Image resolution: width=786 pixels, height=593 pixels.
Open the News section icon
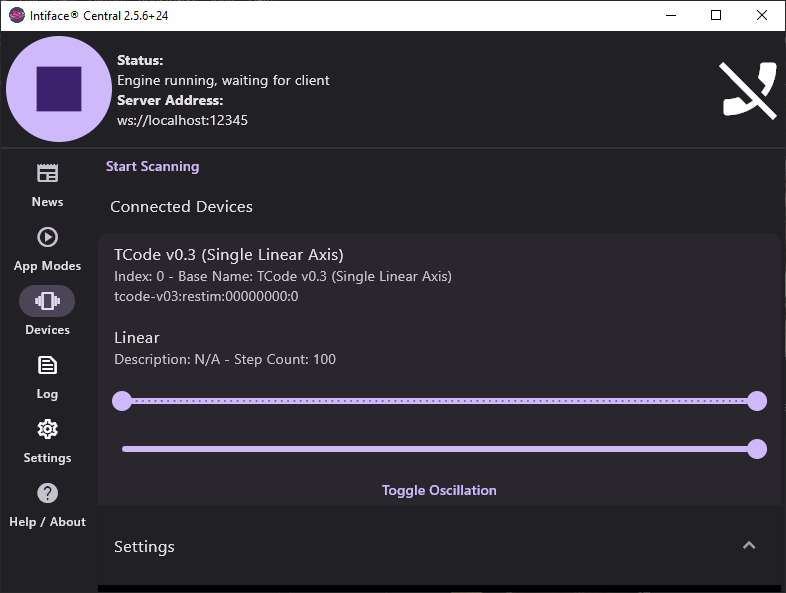[47, 173]
